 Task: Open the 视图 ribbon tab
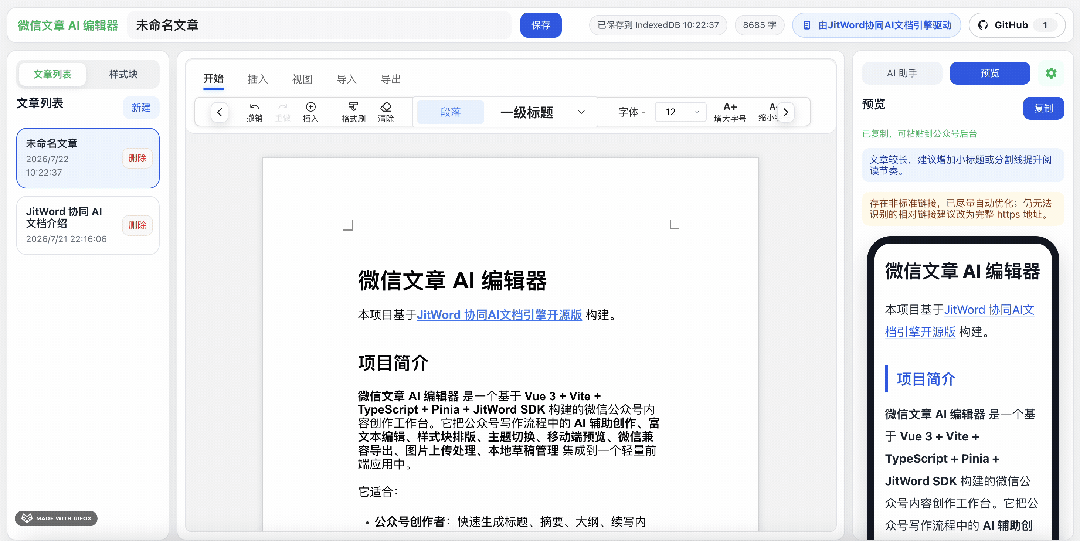pos(303,79)
